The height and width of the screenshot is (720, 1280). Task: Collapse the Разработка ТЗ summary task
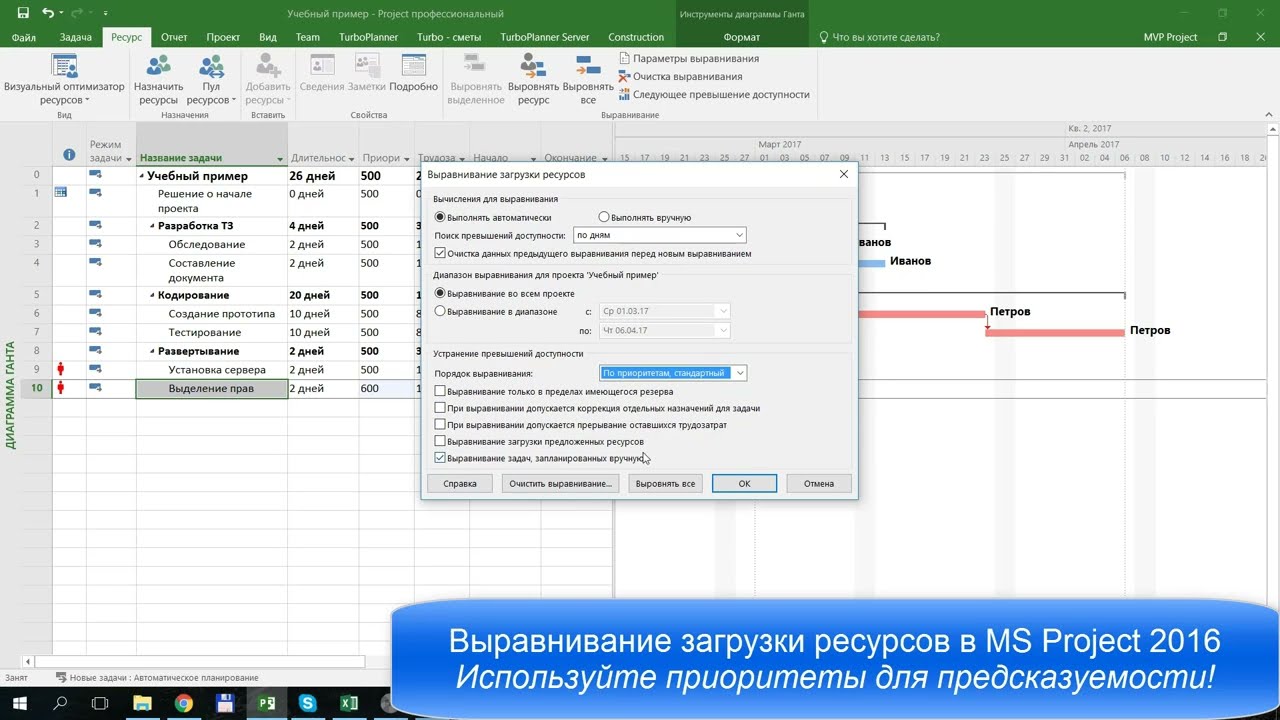pyautogui.click(x=153, y=226)
